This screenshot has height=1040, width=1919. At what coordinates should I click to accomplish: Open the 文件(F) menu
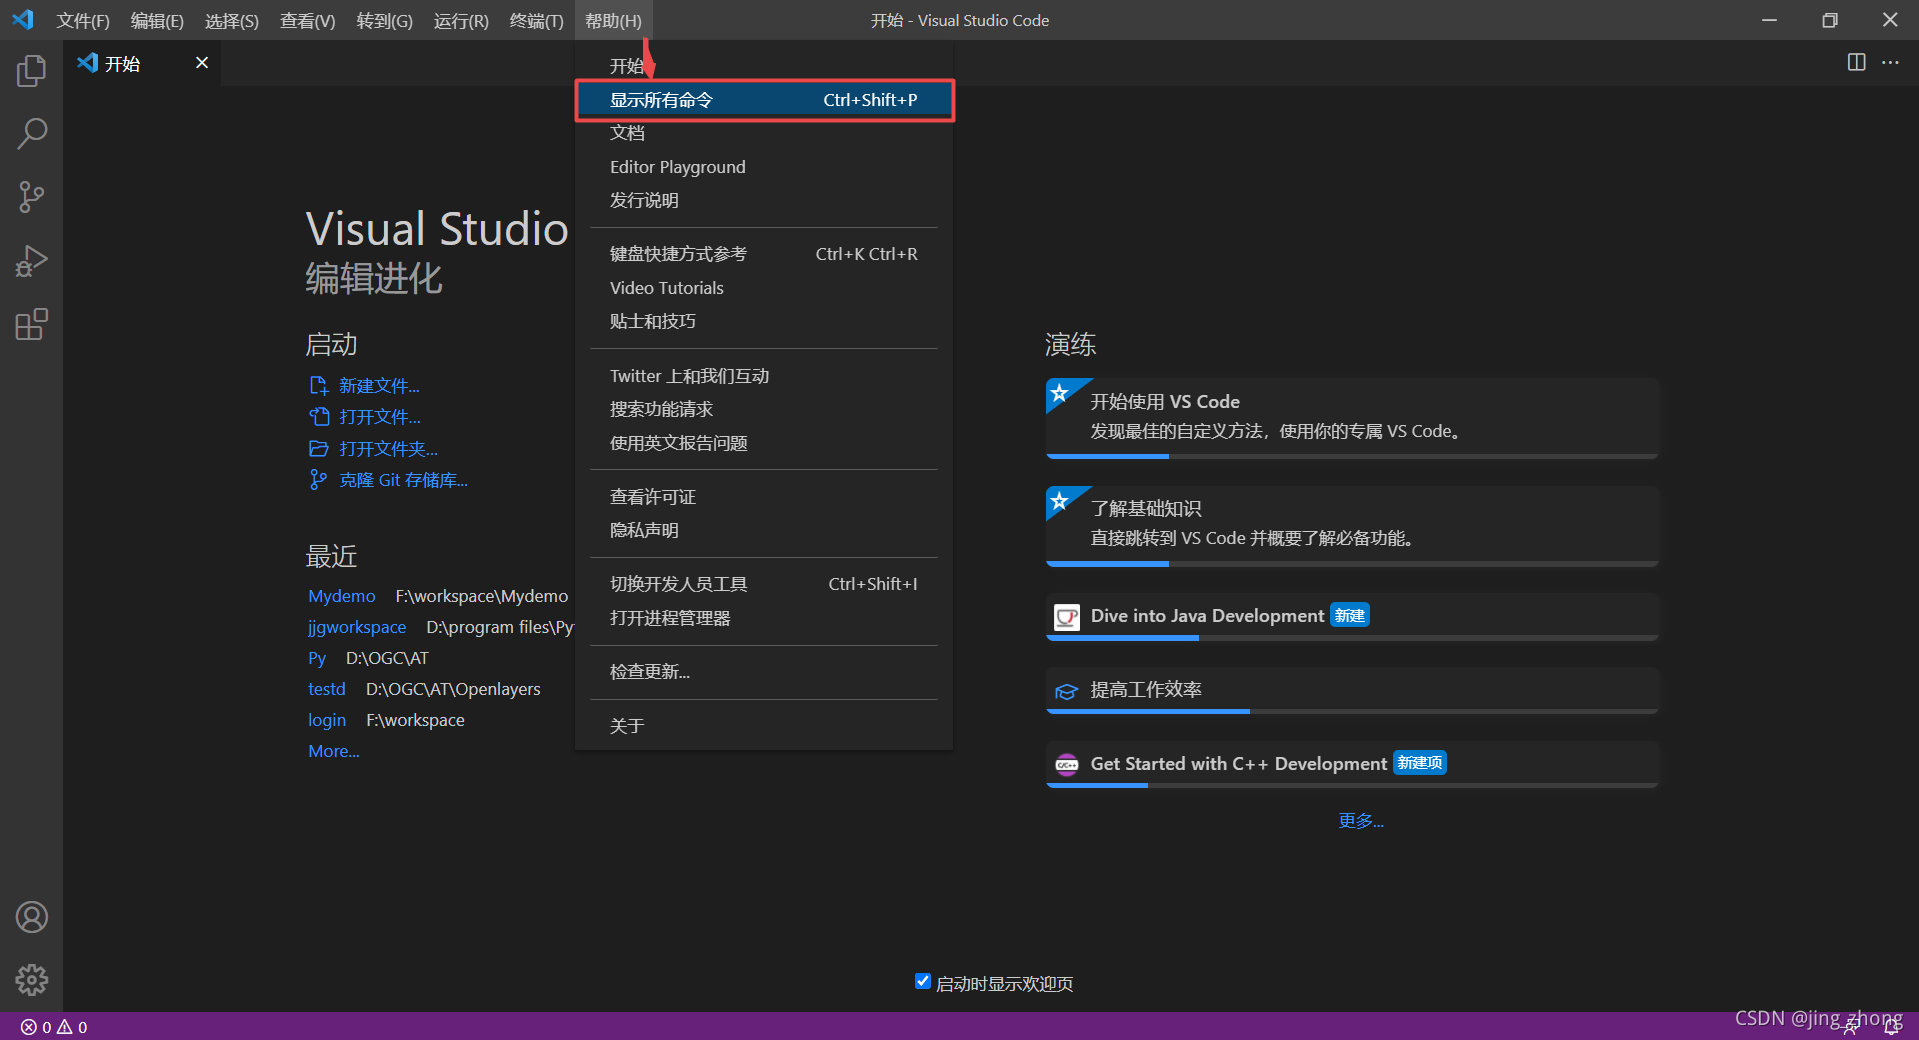pos(83,20)
